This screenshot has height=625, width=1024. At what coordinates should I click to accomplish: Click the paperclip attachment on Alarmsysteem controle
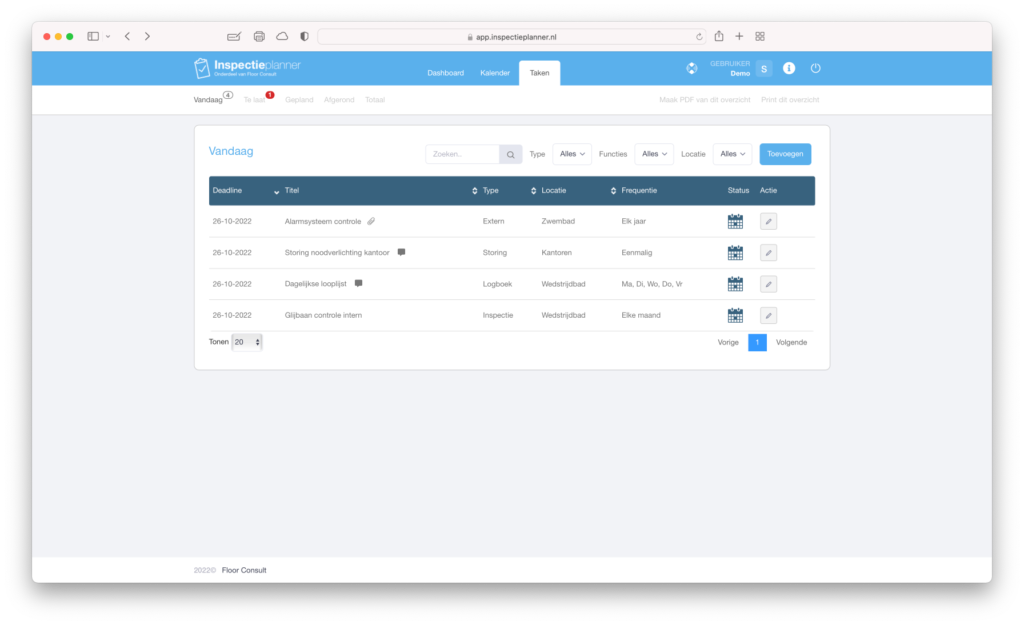370,220
